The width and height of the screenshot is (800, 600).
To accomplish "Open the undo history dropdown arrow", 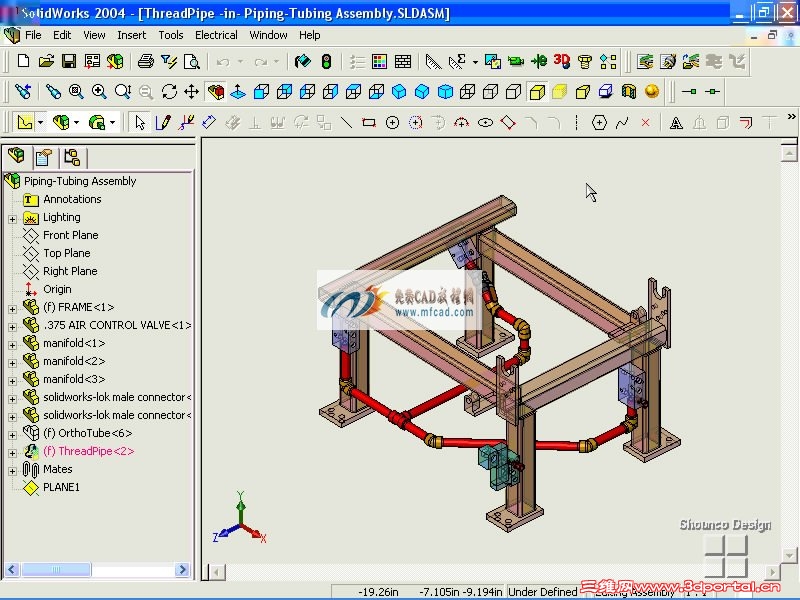I will tap(240, 62).
